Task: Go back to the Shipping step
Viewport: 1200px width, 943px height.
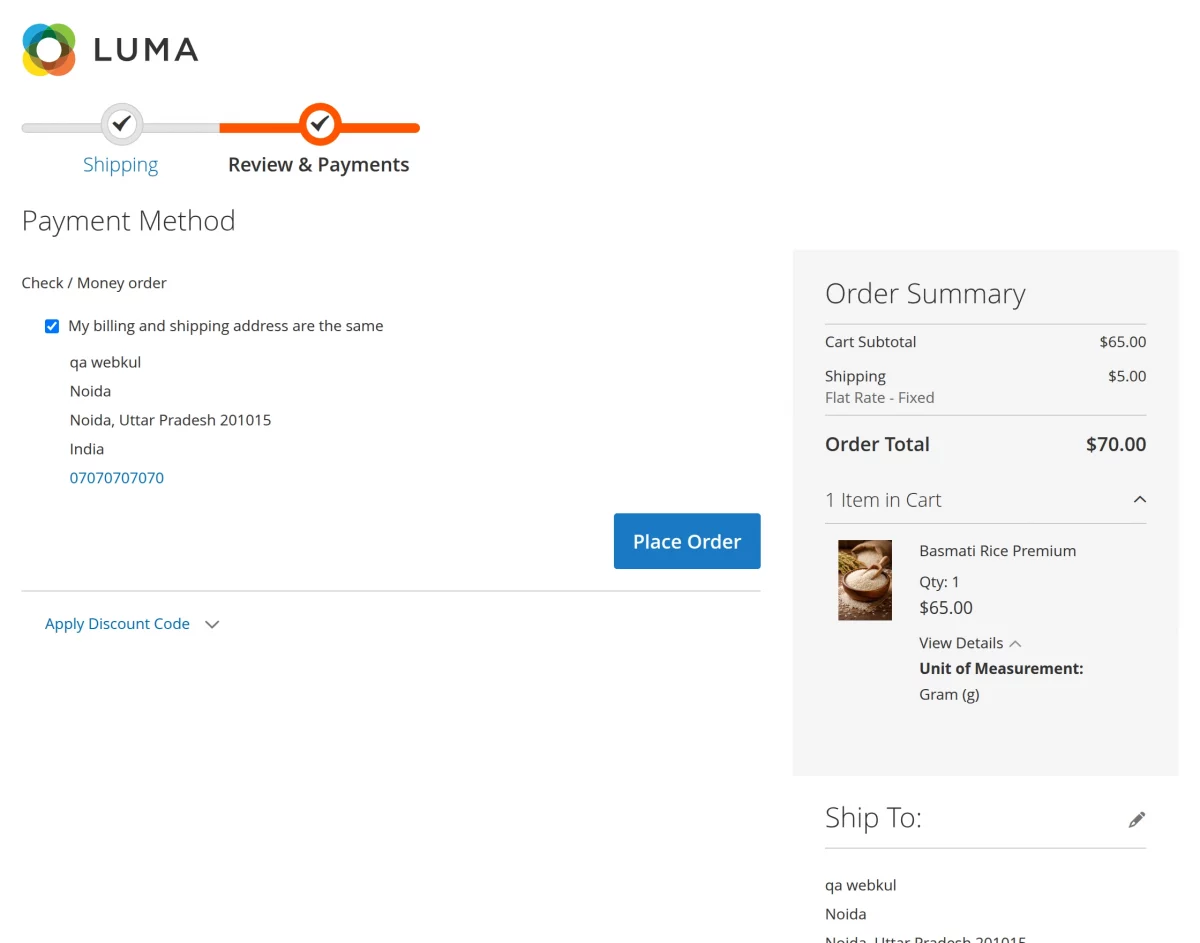Action: coord(120,164)
